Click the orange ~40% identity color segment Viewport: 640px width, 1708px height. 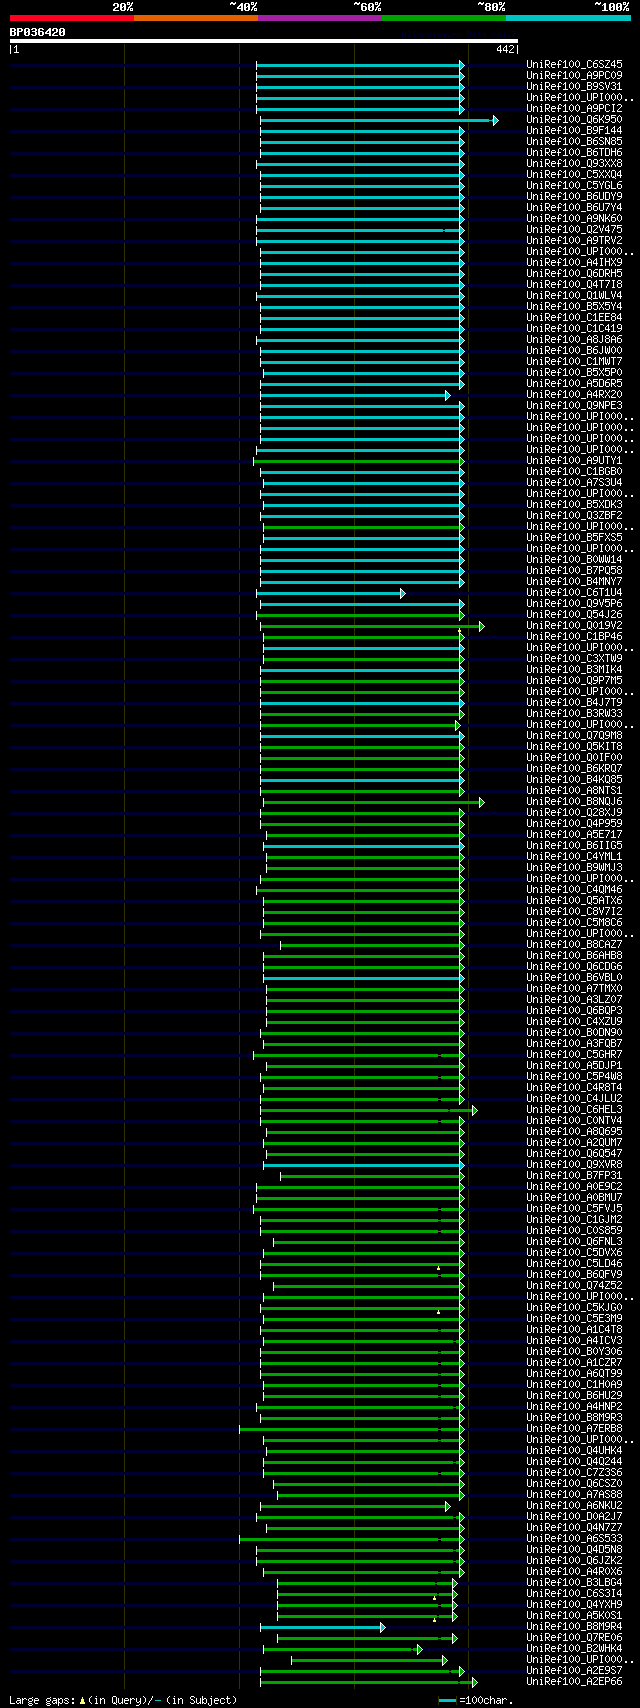click(195, 18)
